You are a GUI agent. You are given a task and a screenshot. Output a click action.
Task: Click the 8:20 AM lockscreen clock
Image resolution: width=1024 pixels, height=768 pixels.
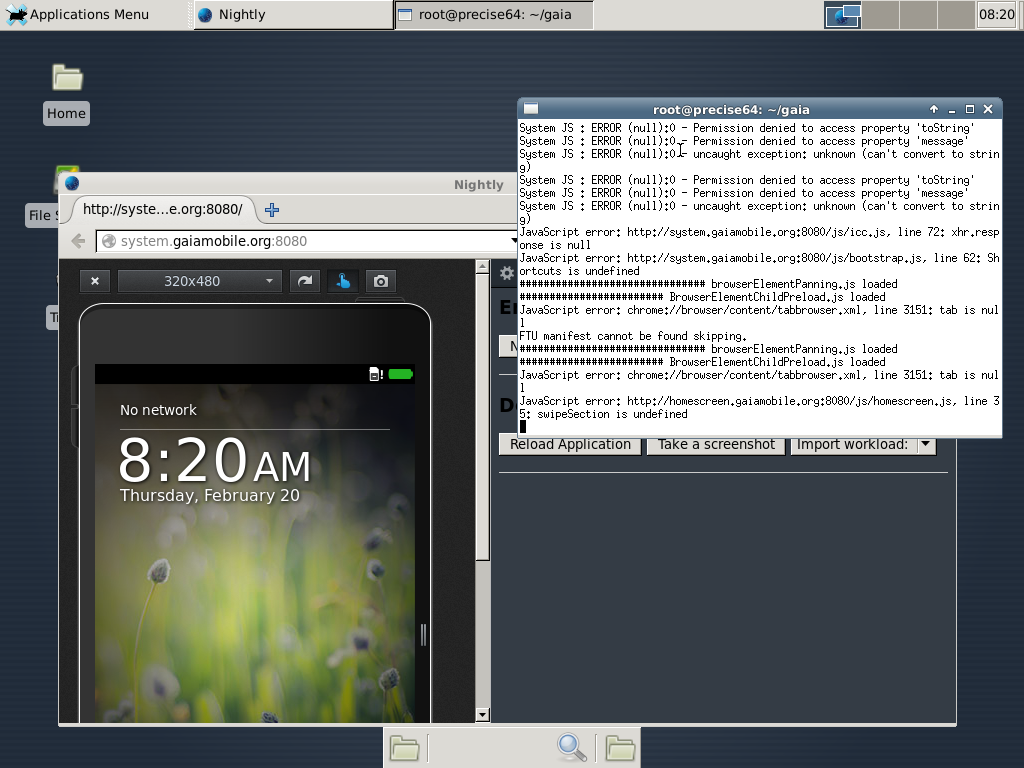[214, 460]
